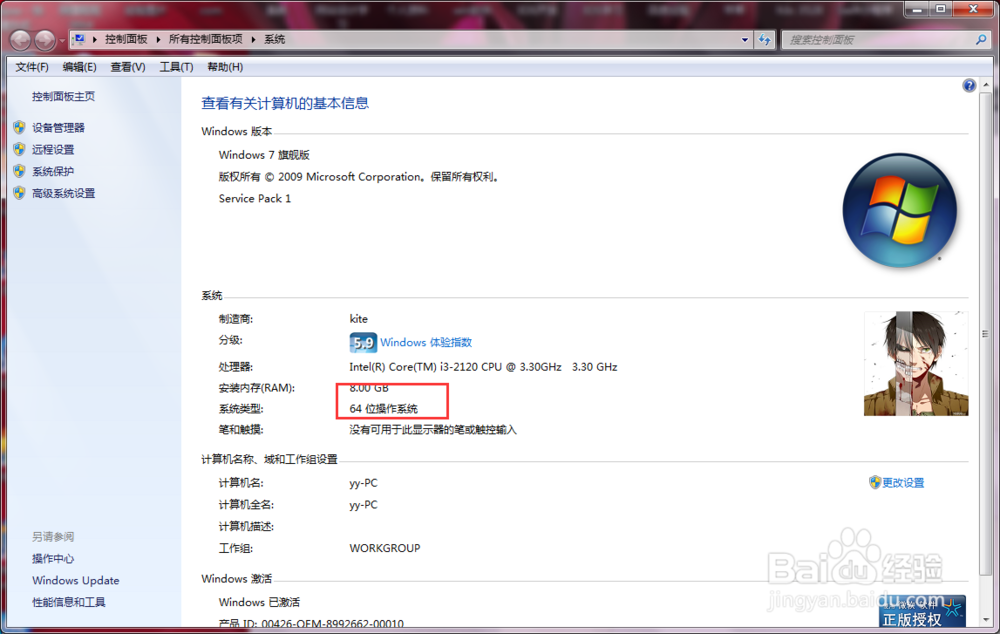Click the search magnifier icon

coord(980,40)
